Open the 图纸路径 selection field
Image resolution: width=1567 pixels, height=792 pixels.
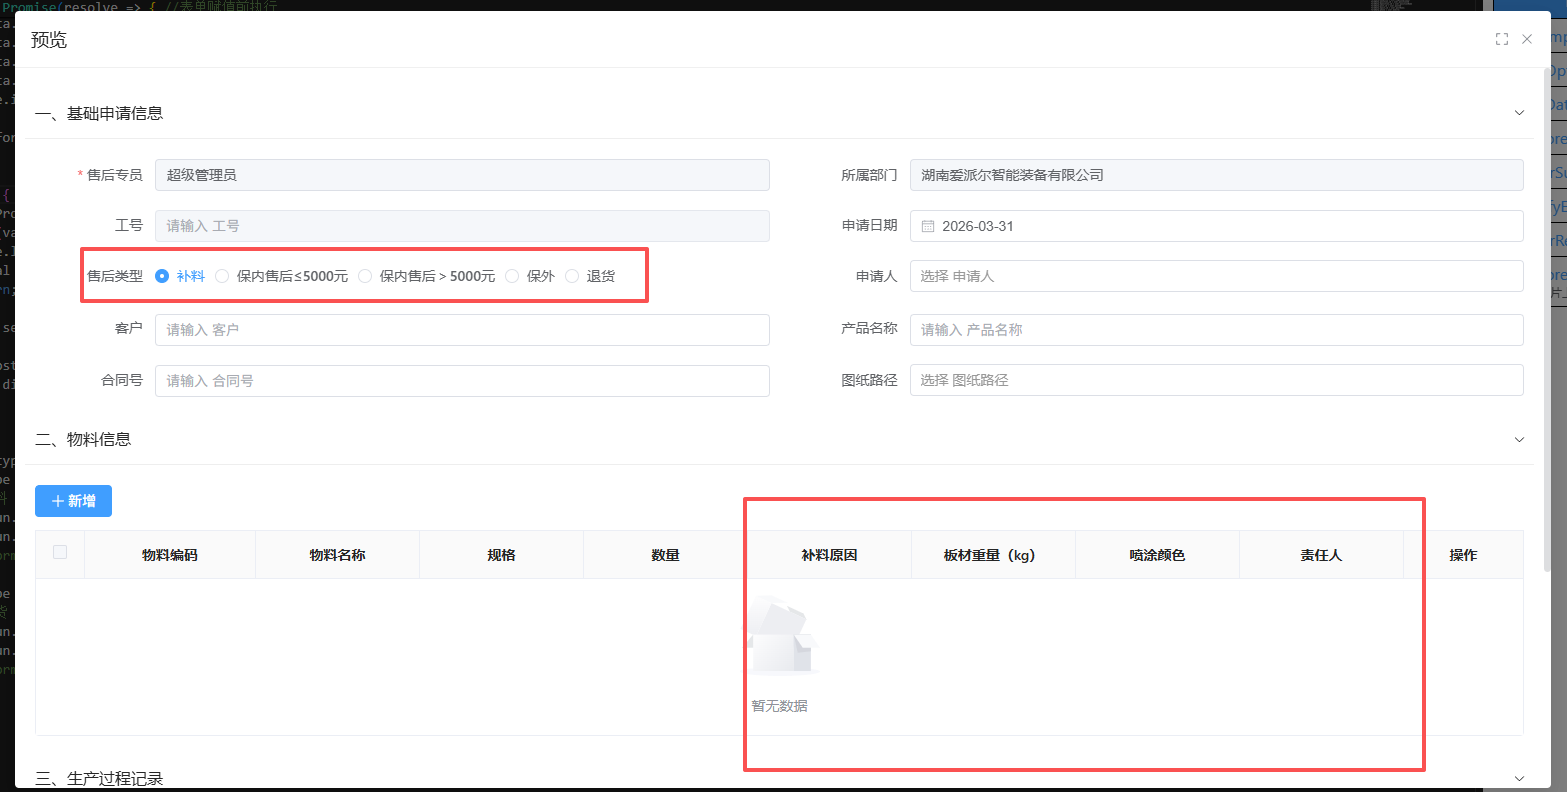pyautogui.click(x=1216, y=380)
